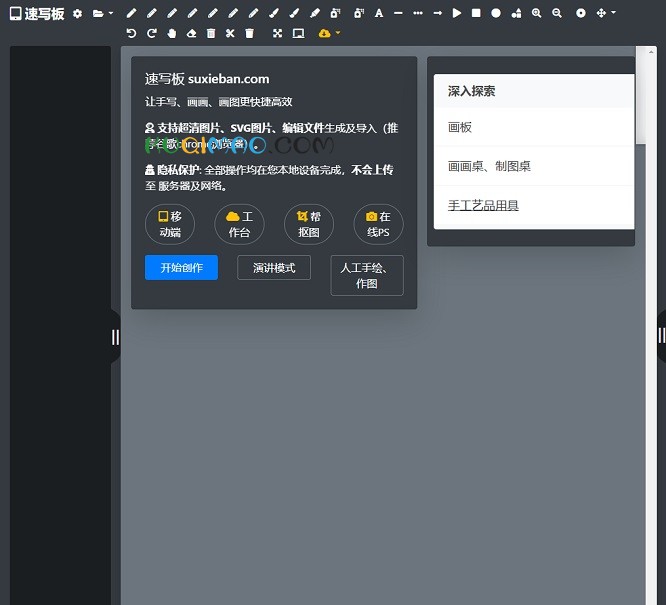Open the 帮抠图 round button
The height and width of the screenshot is (605, 666).
pyautogui.click(x=309, y=224)
